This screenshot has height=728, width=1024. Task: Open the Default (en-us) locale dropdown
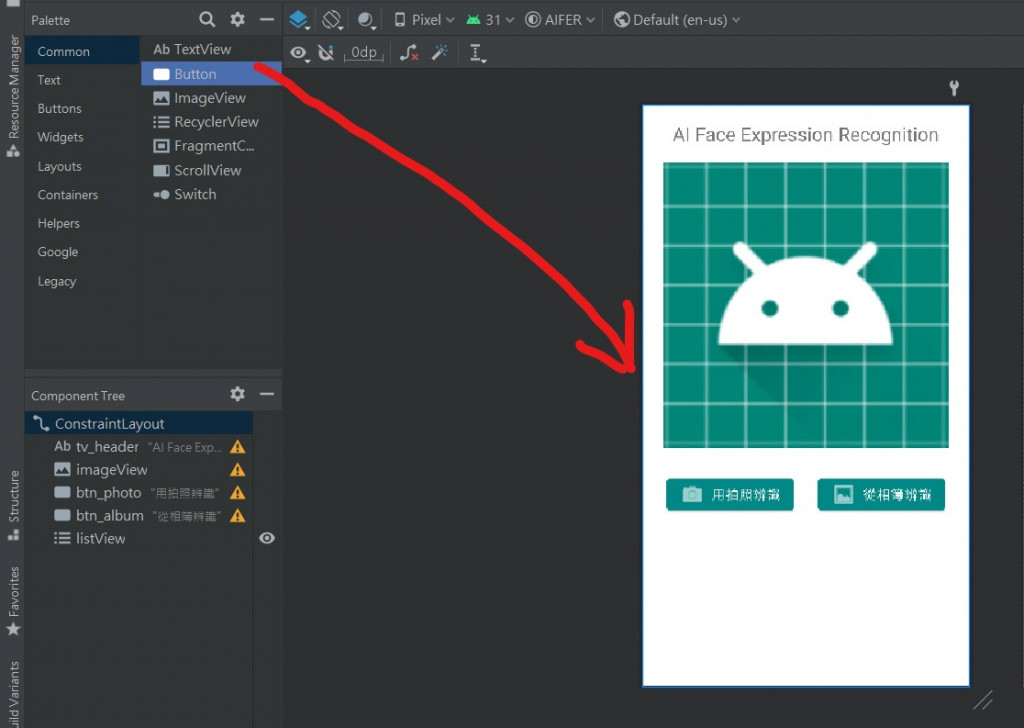pyautogui.click(x=677, y=20)
